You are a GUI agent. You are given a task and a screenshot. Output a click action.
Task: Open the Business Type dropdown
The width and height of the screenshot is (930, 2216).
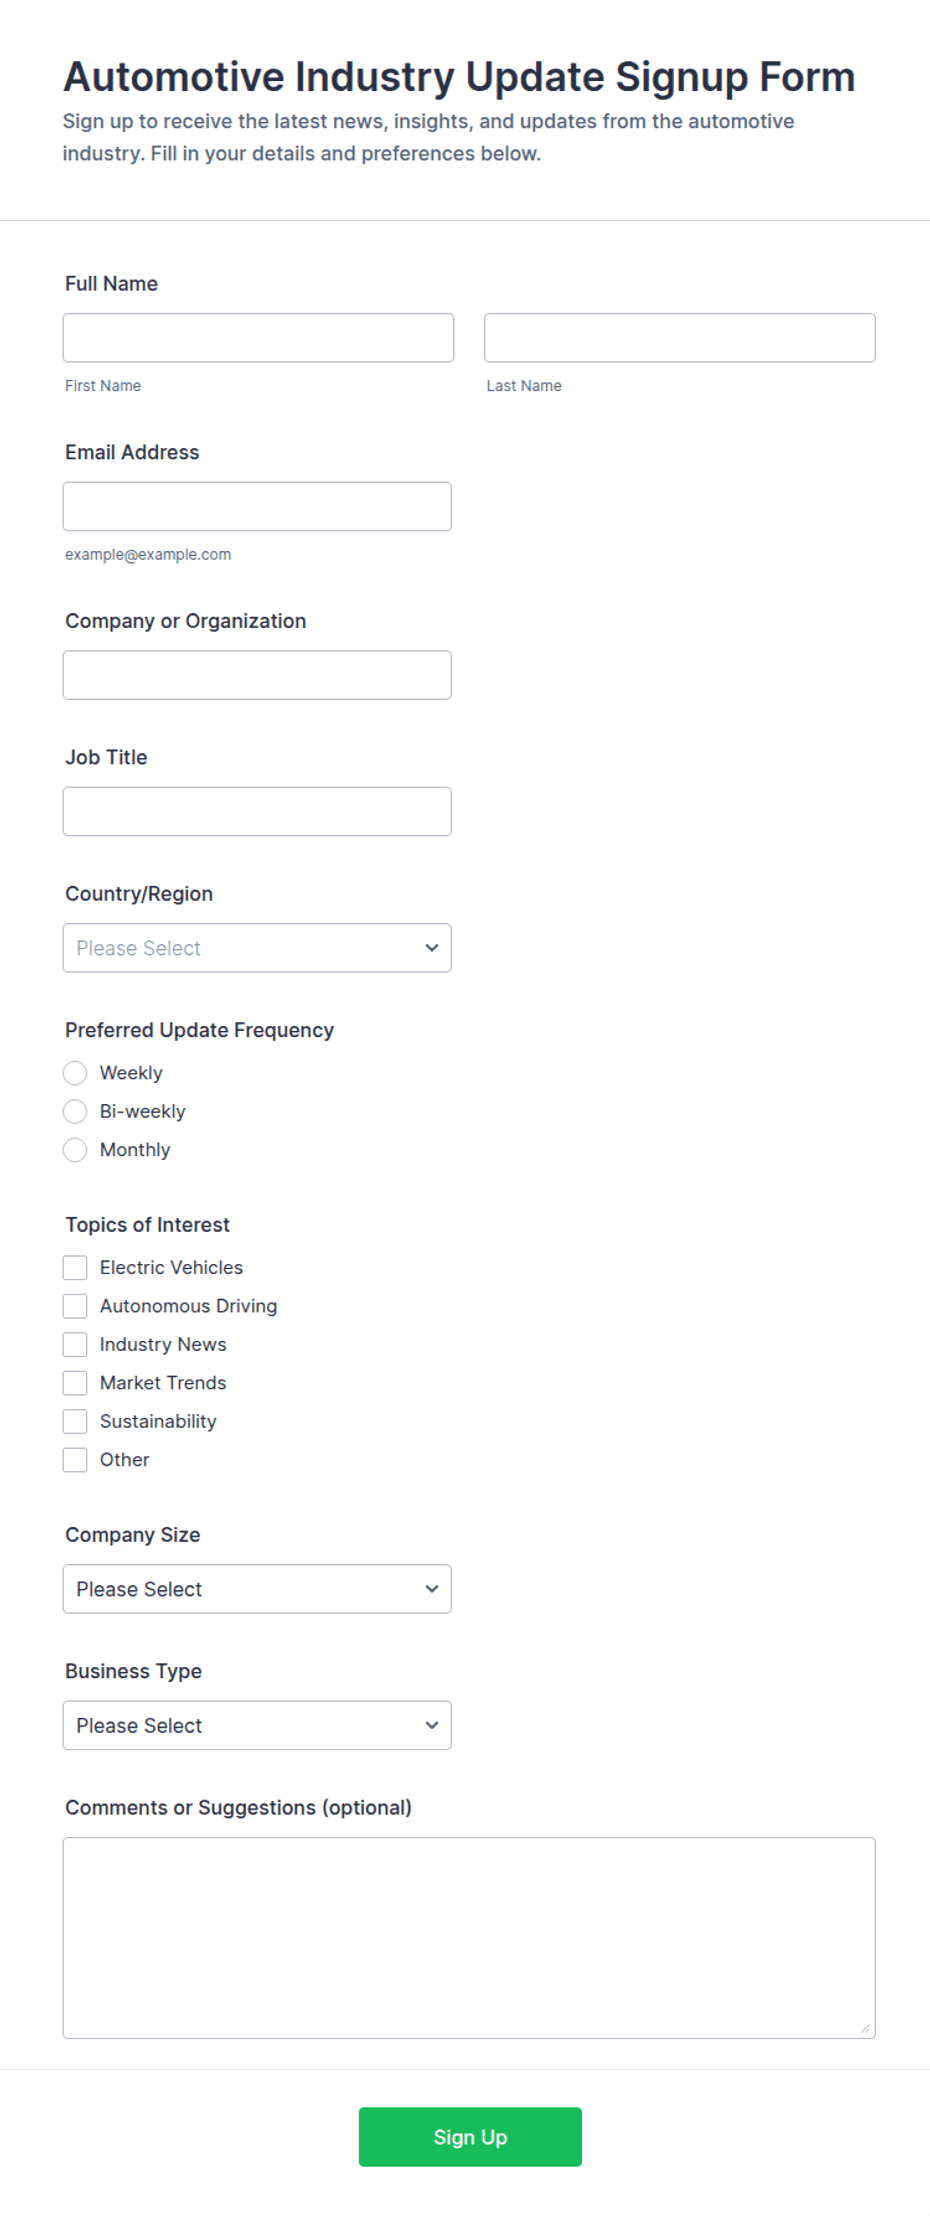click(x=257, y=1726)
